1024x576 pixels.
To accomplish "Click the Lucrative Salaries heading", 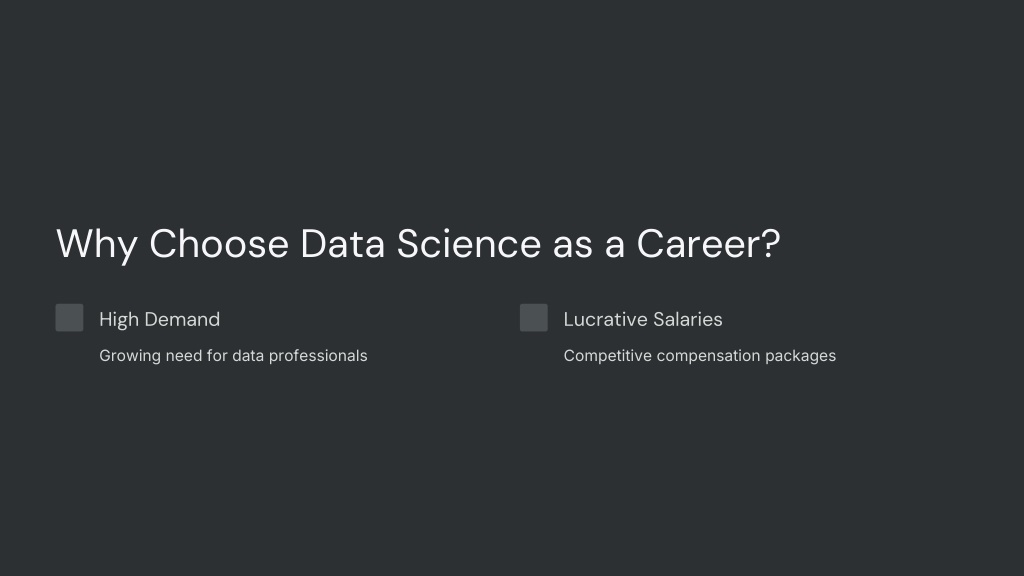I will [x=643, y=319].
